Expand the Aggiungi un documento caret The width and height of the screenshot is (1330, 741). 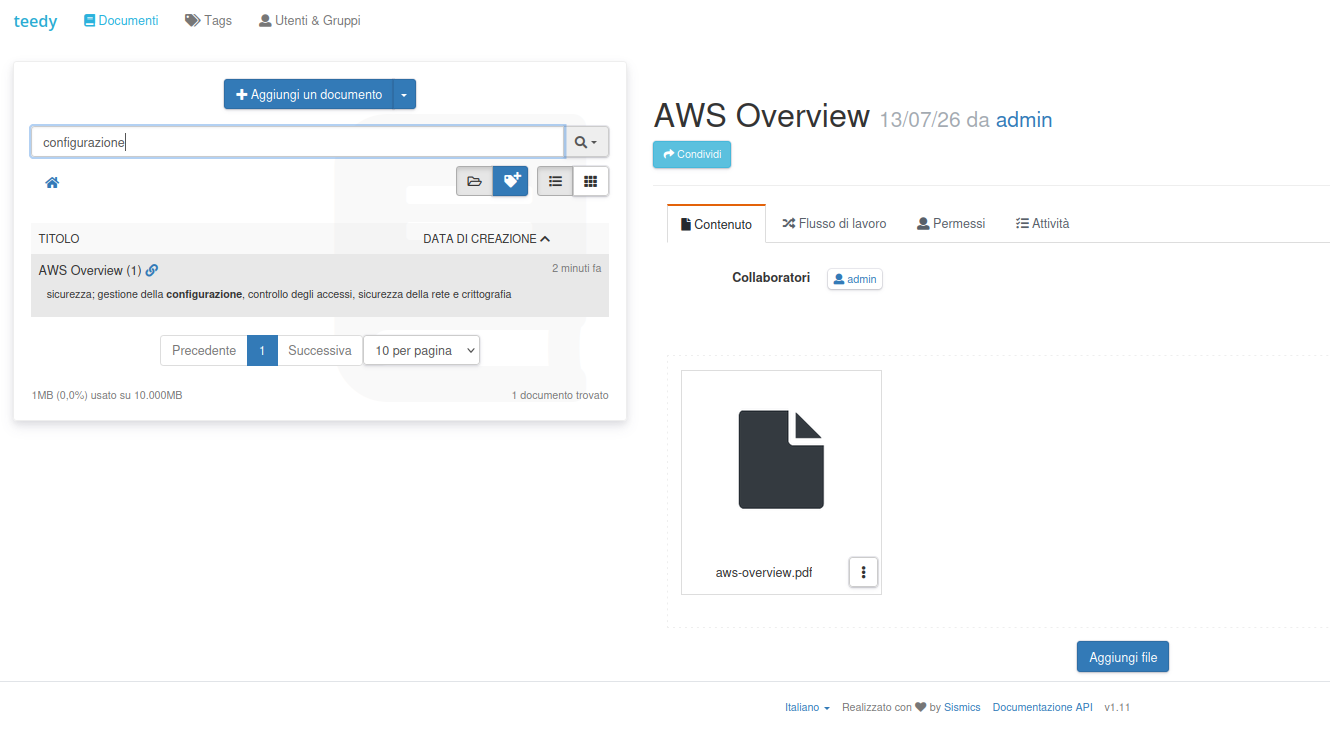pyautogui.click(x=404, y=94)
